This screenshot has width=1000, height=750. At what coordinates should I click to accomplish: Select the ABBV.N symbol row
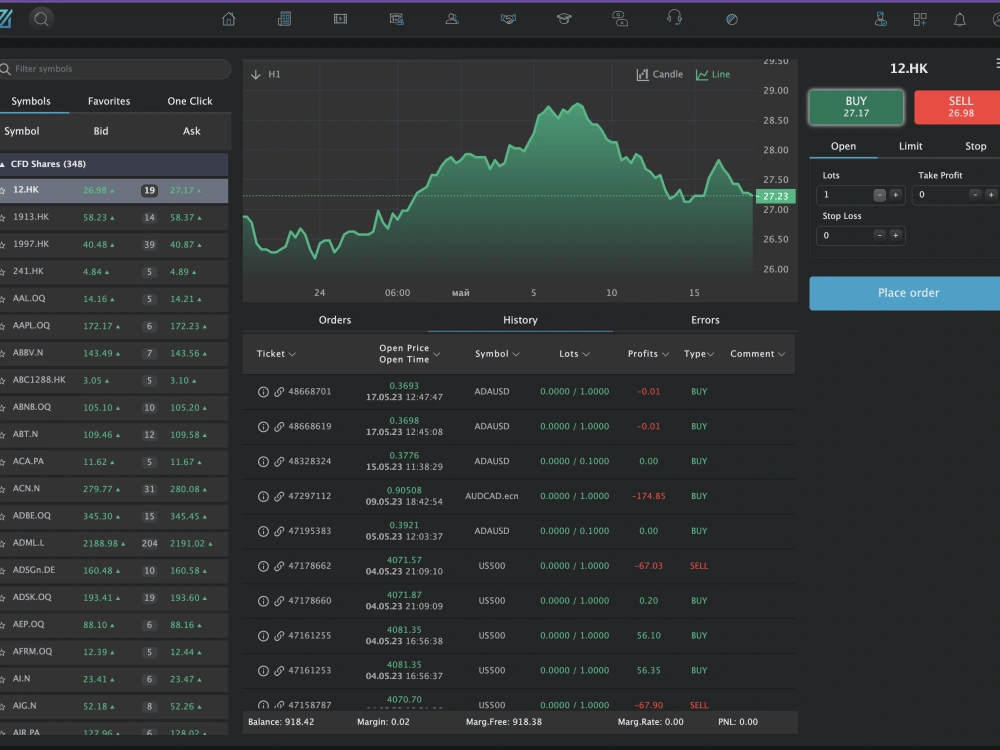point(114,353)
